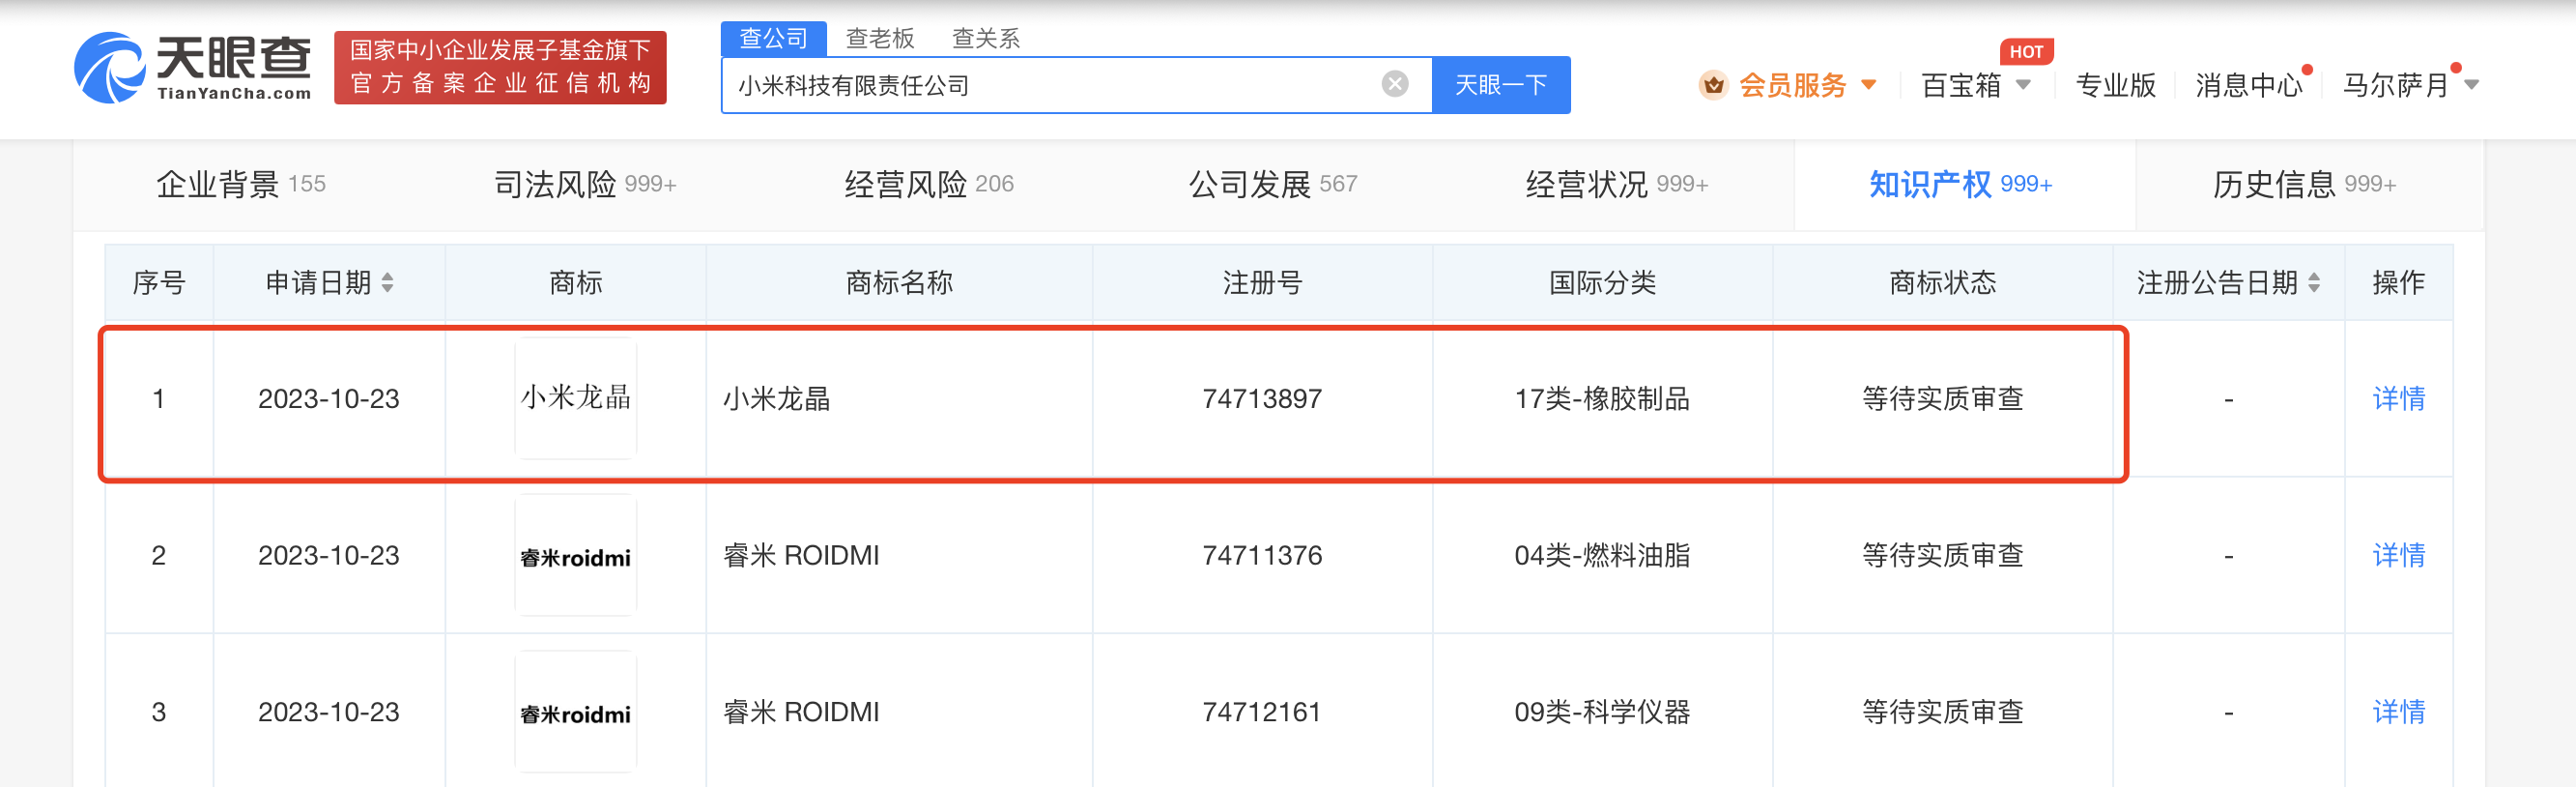Switch to the 查关系 search tab

coord(986,38)
